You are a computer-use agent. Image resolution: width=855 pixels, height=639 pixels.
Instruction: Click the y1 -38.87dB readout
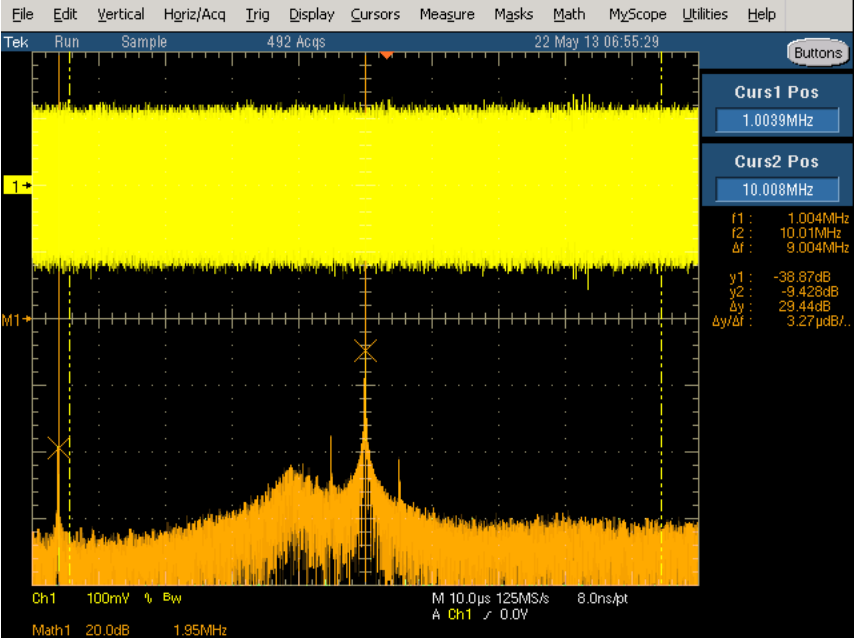click(780, 277)
